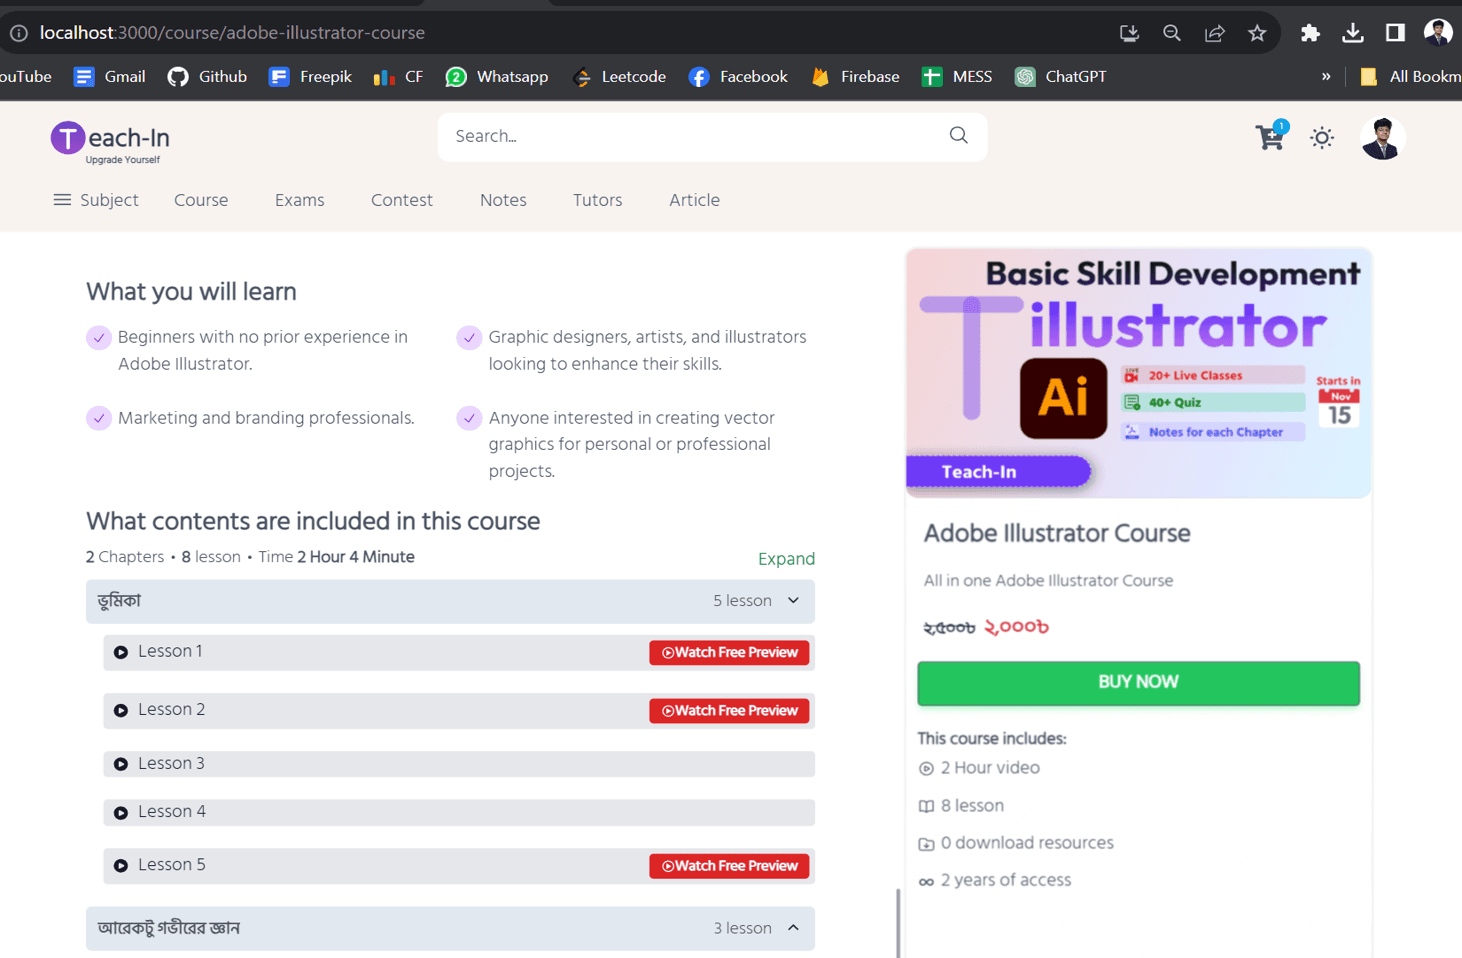Open the Leetcode bookmark
The width and height of the screenshot is (1462, 958).
619,77
